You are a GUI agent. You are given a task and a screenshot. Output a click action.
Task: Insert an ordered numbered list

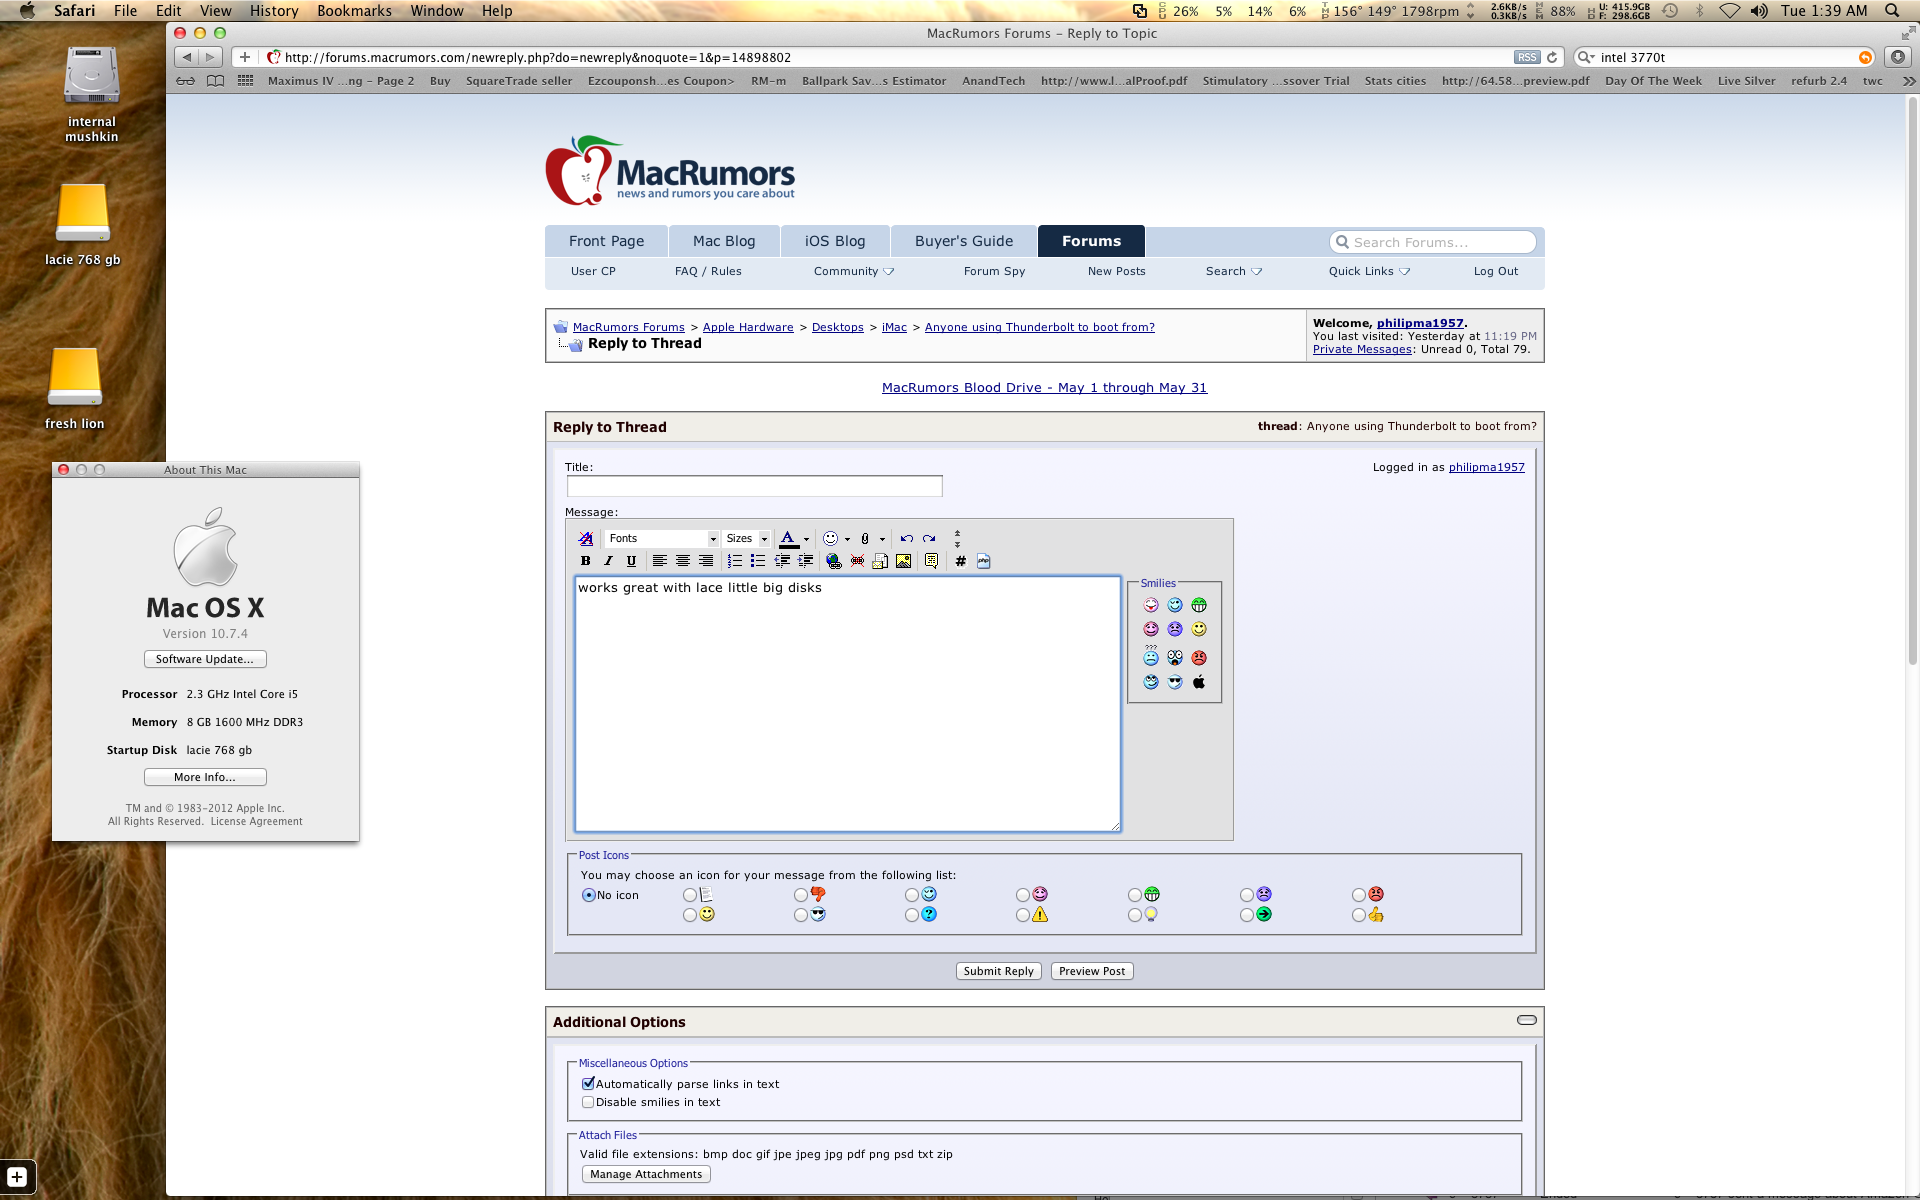point(735,561)
